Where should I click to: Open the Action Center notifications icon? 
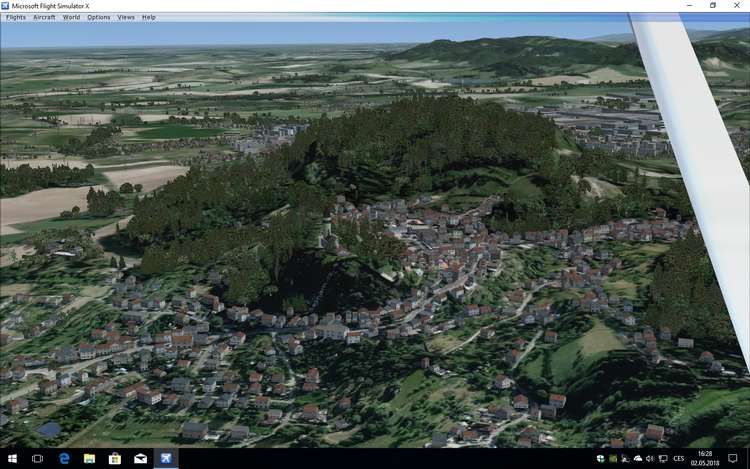point(735,458)
